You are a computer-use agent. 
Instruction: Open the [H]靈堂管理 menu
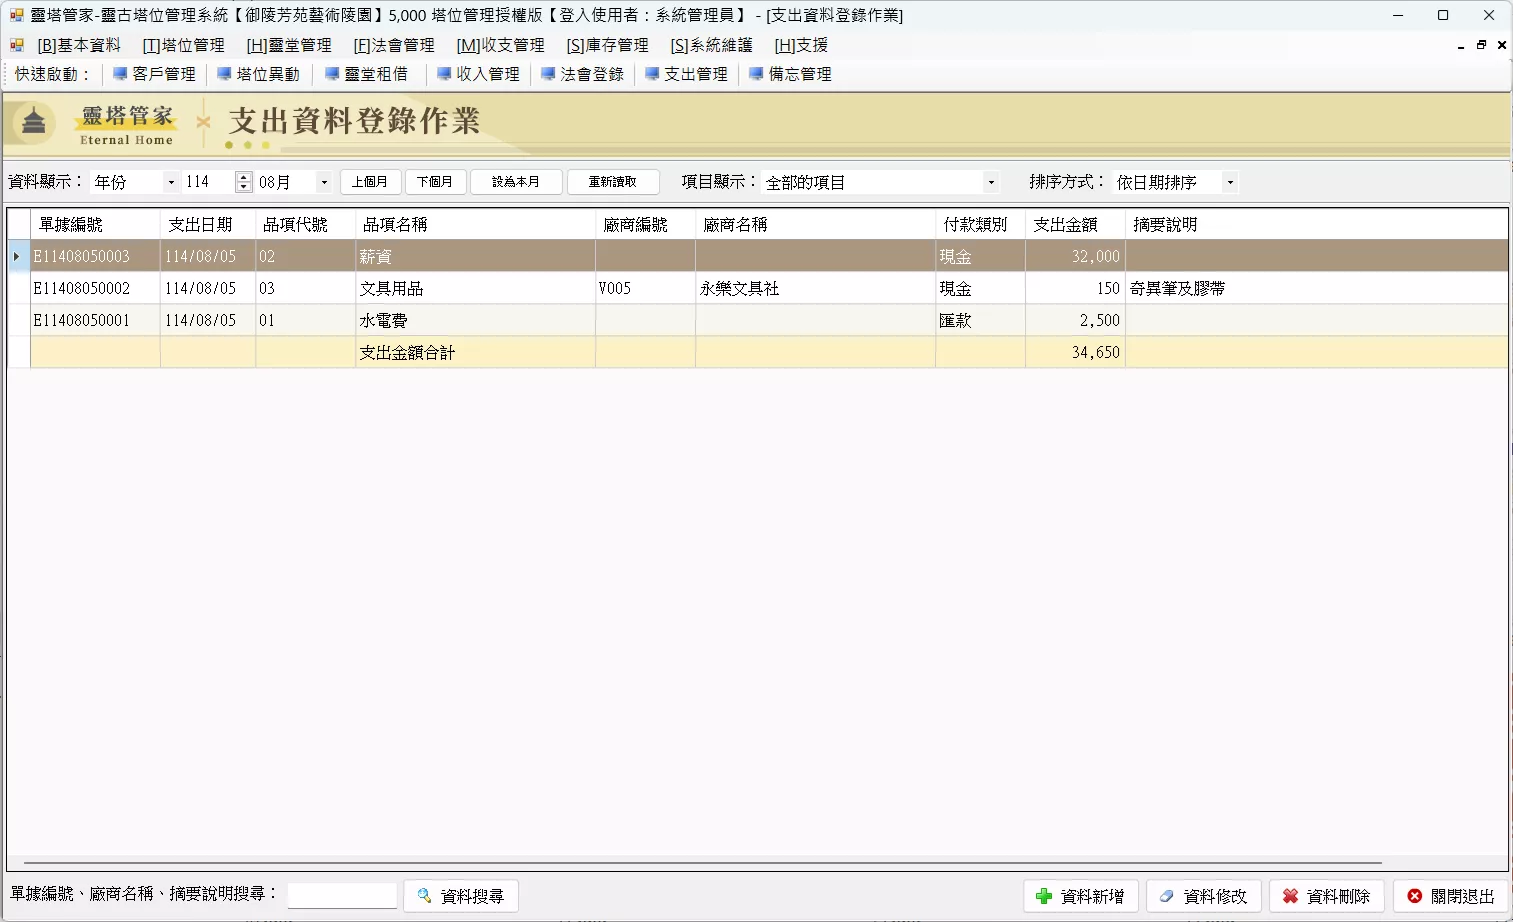click(x=289, y=45)
